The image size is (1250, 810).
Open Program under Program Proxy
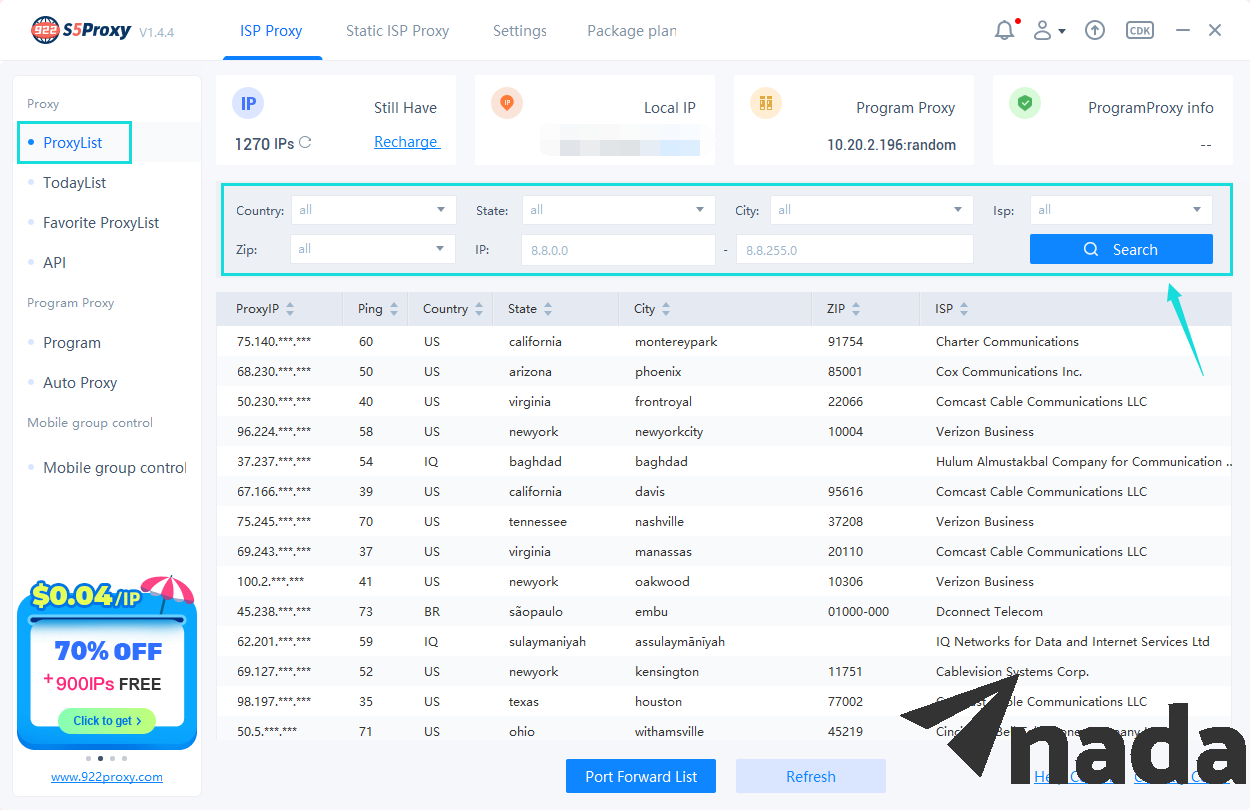(x=72, y=343)
